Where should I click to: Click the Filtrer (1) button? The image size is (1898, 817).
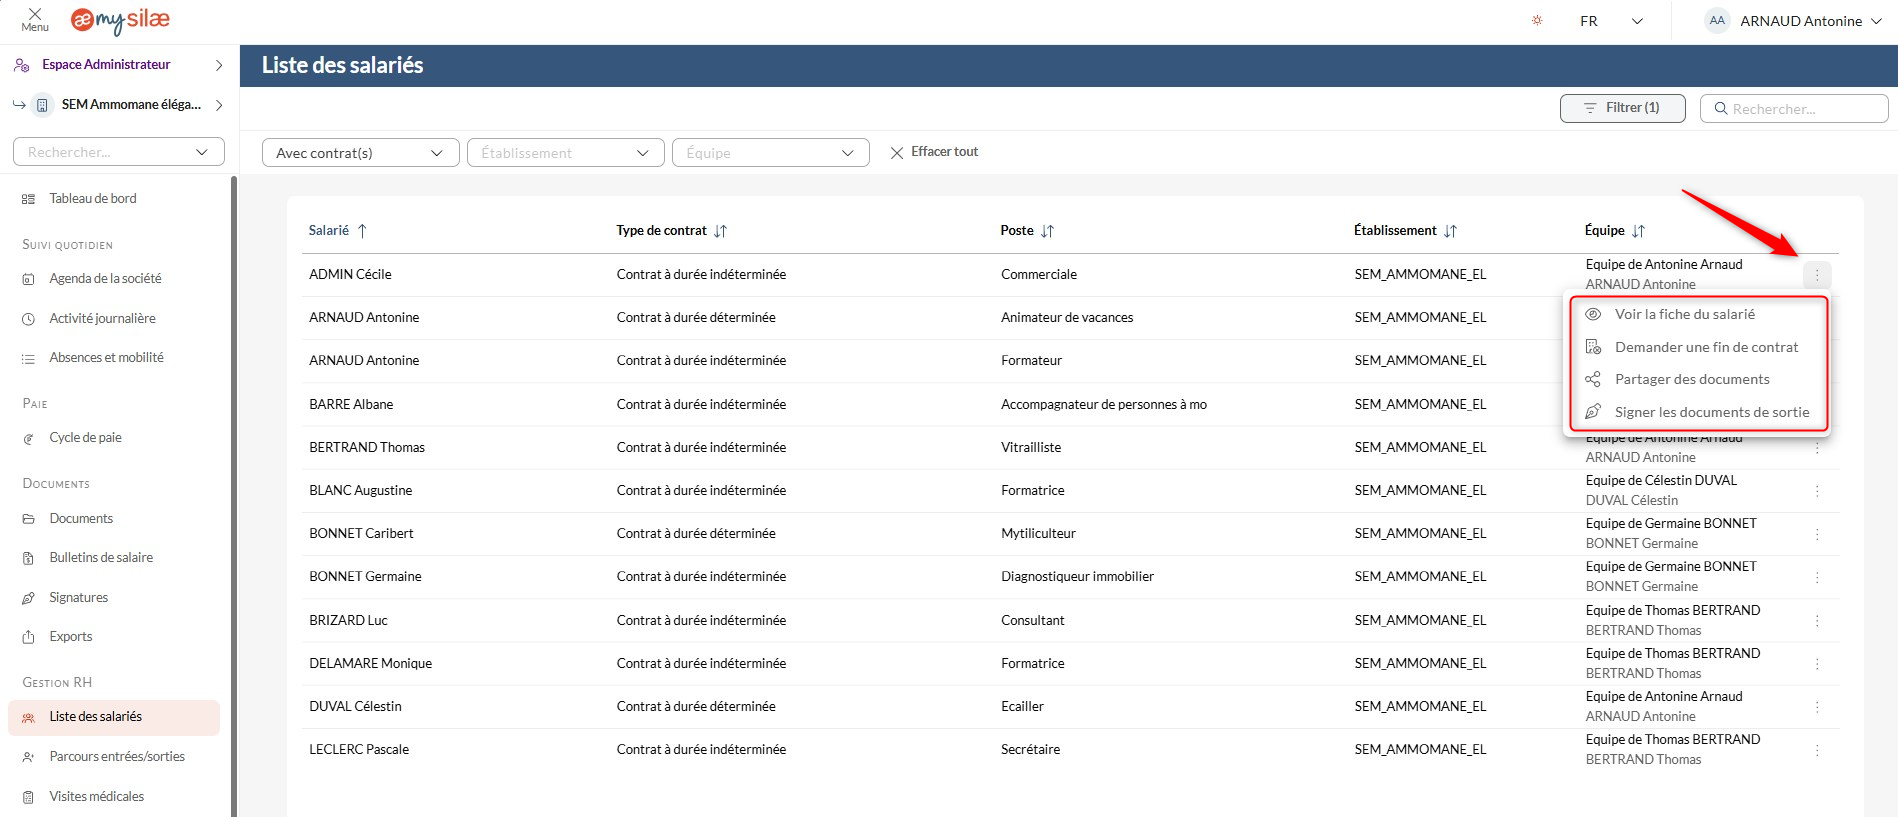point(1622,108)
